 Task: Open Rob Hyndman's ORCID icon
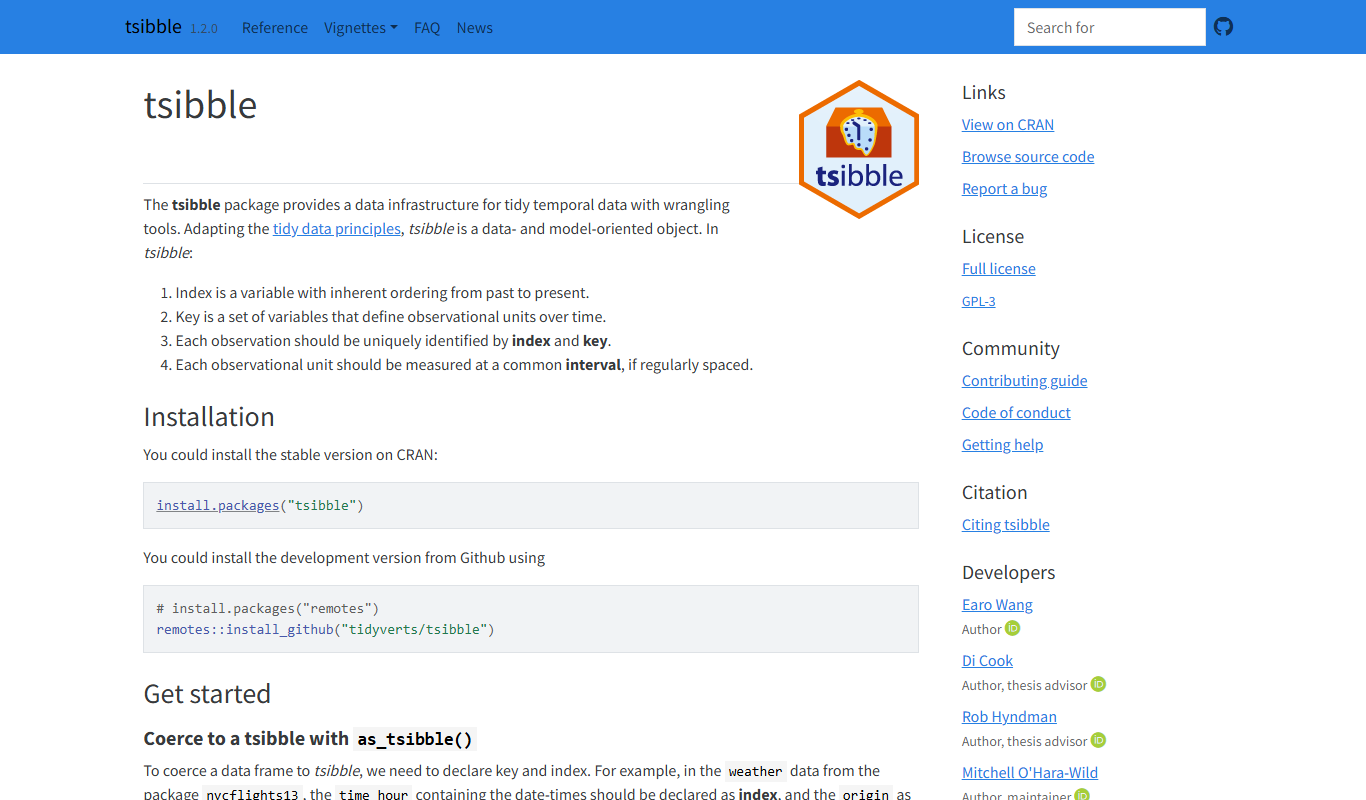point(1099,740)
